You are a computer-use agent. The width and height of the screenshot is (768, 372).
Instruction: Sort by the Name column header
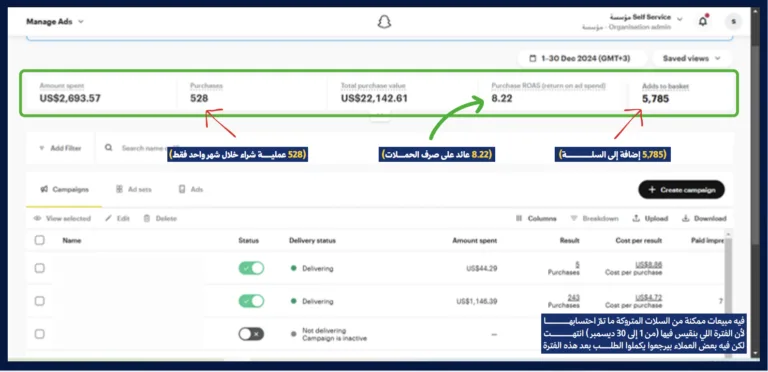pos(72,240)
